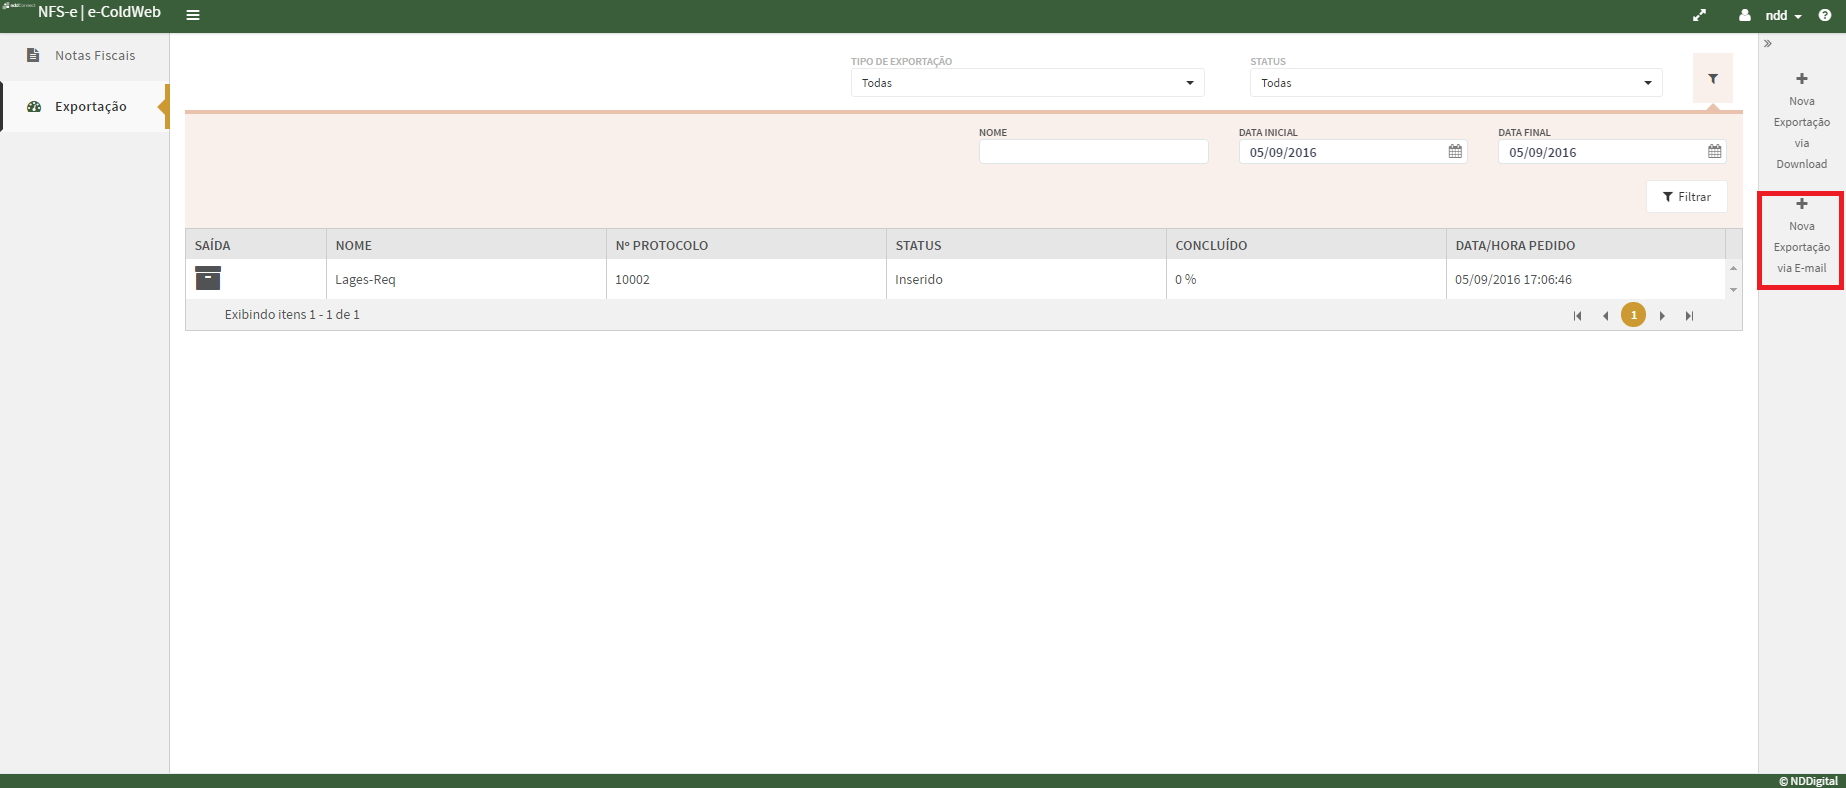Sort by the Nº Protocolo column header
1846x788 pixels.
point(662,245)
